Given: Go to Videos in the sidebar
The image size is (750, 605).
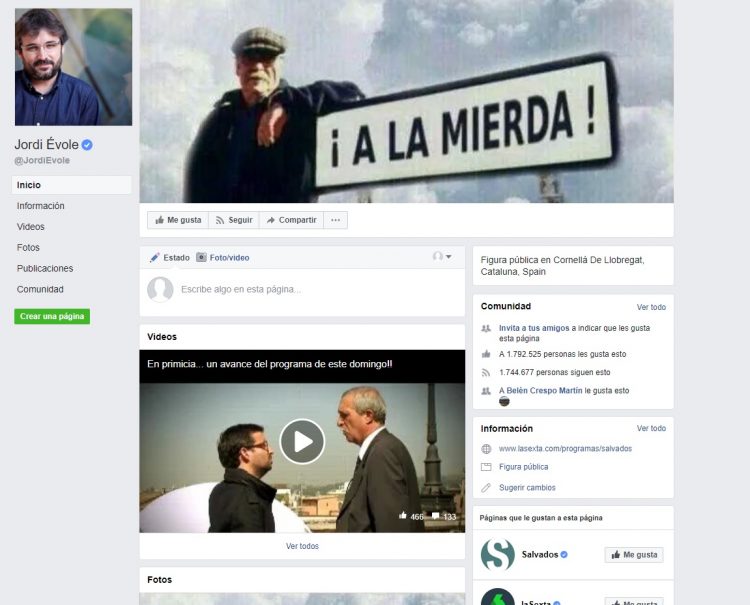Looking at the screenshot, I should tap(31, 227).
